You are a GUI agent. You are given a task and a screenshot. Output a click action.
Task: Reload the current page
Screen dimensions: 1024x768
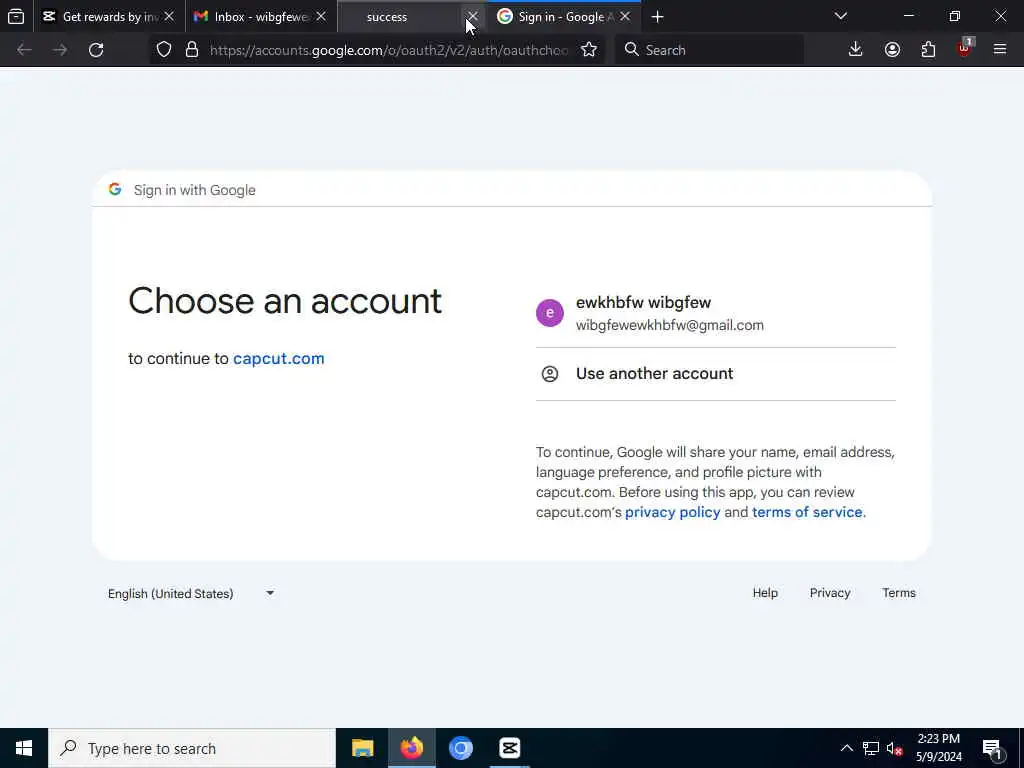pyautogui.click(x=96, y=50)
